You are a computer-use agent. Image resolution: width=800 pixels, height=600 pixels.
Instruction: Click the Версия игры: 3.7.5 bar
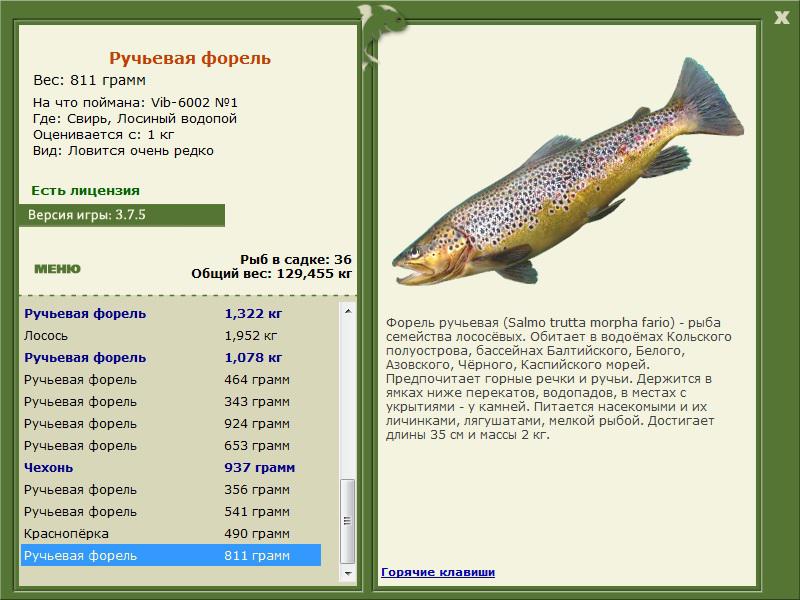(x=122, y=215)
